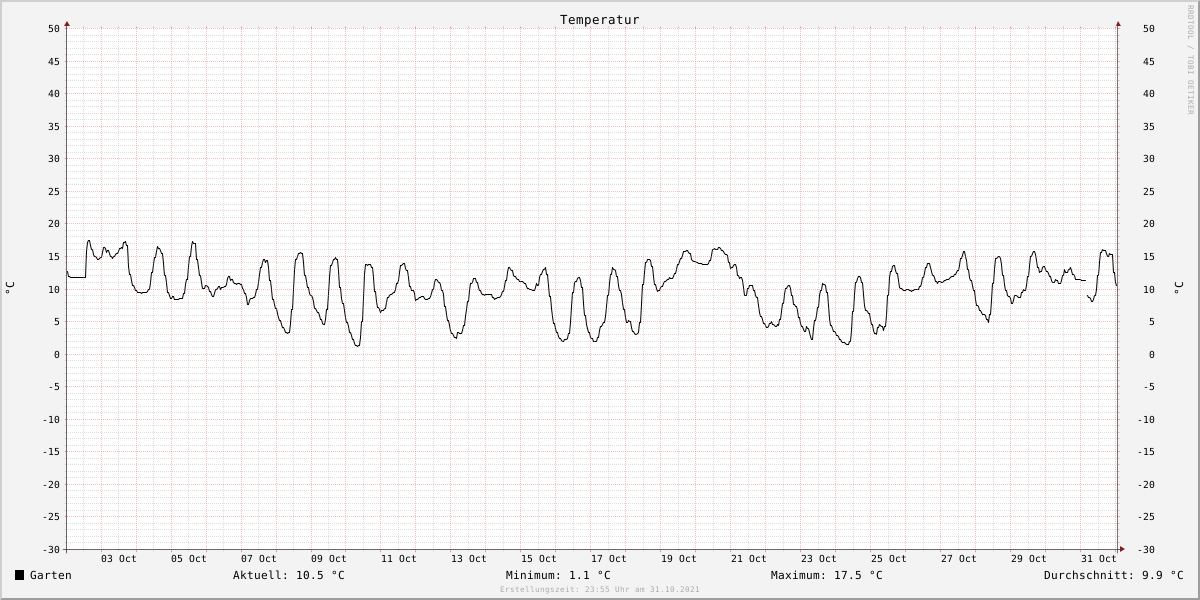The image size is (1200, 600).
Task: Click the 29 Oct date label
Action: 1029,559
